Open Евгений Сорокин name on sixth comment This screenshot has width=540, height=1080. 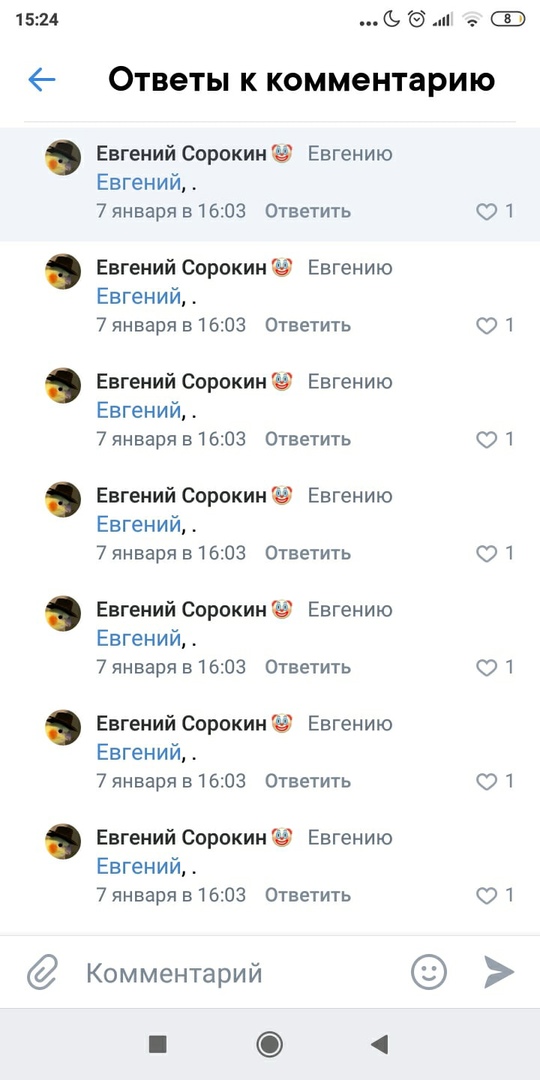(x=180, y=724)
